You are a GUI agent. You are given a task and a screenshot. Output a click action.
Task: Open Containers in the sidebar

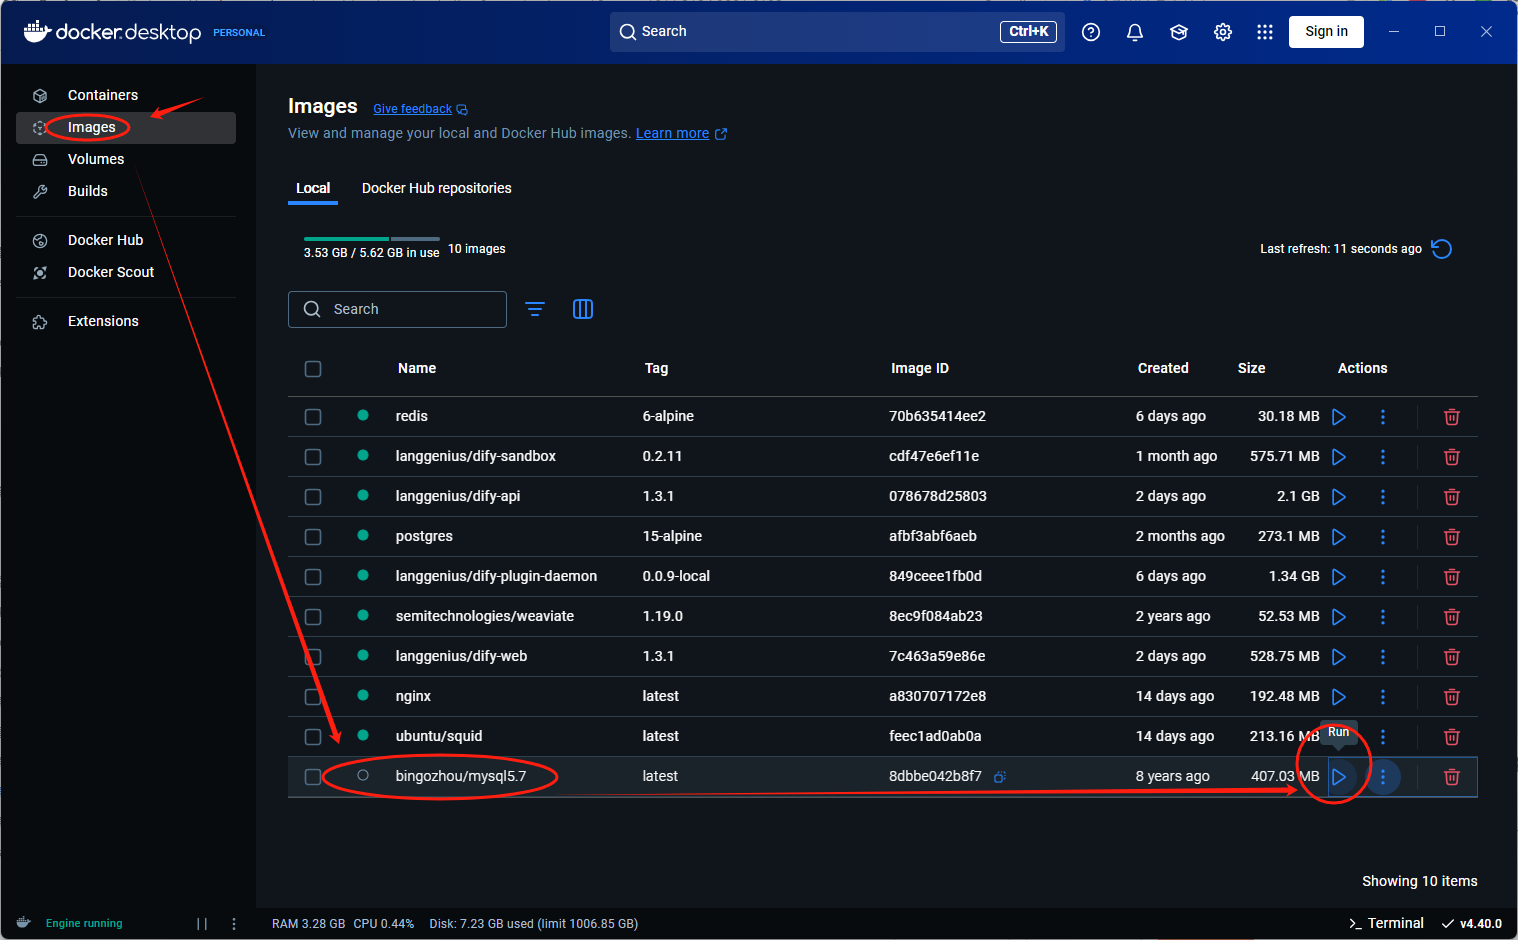(126, 95)
